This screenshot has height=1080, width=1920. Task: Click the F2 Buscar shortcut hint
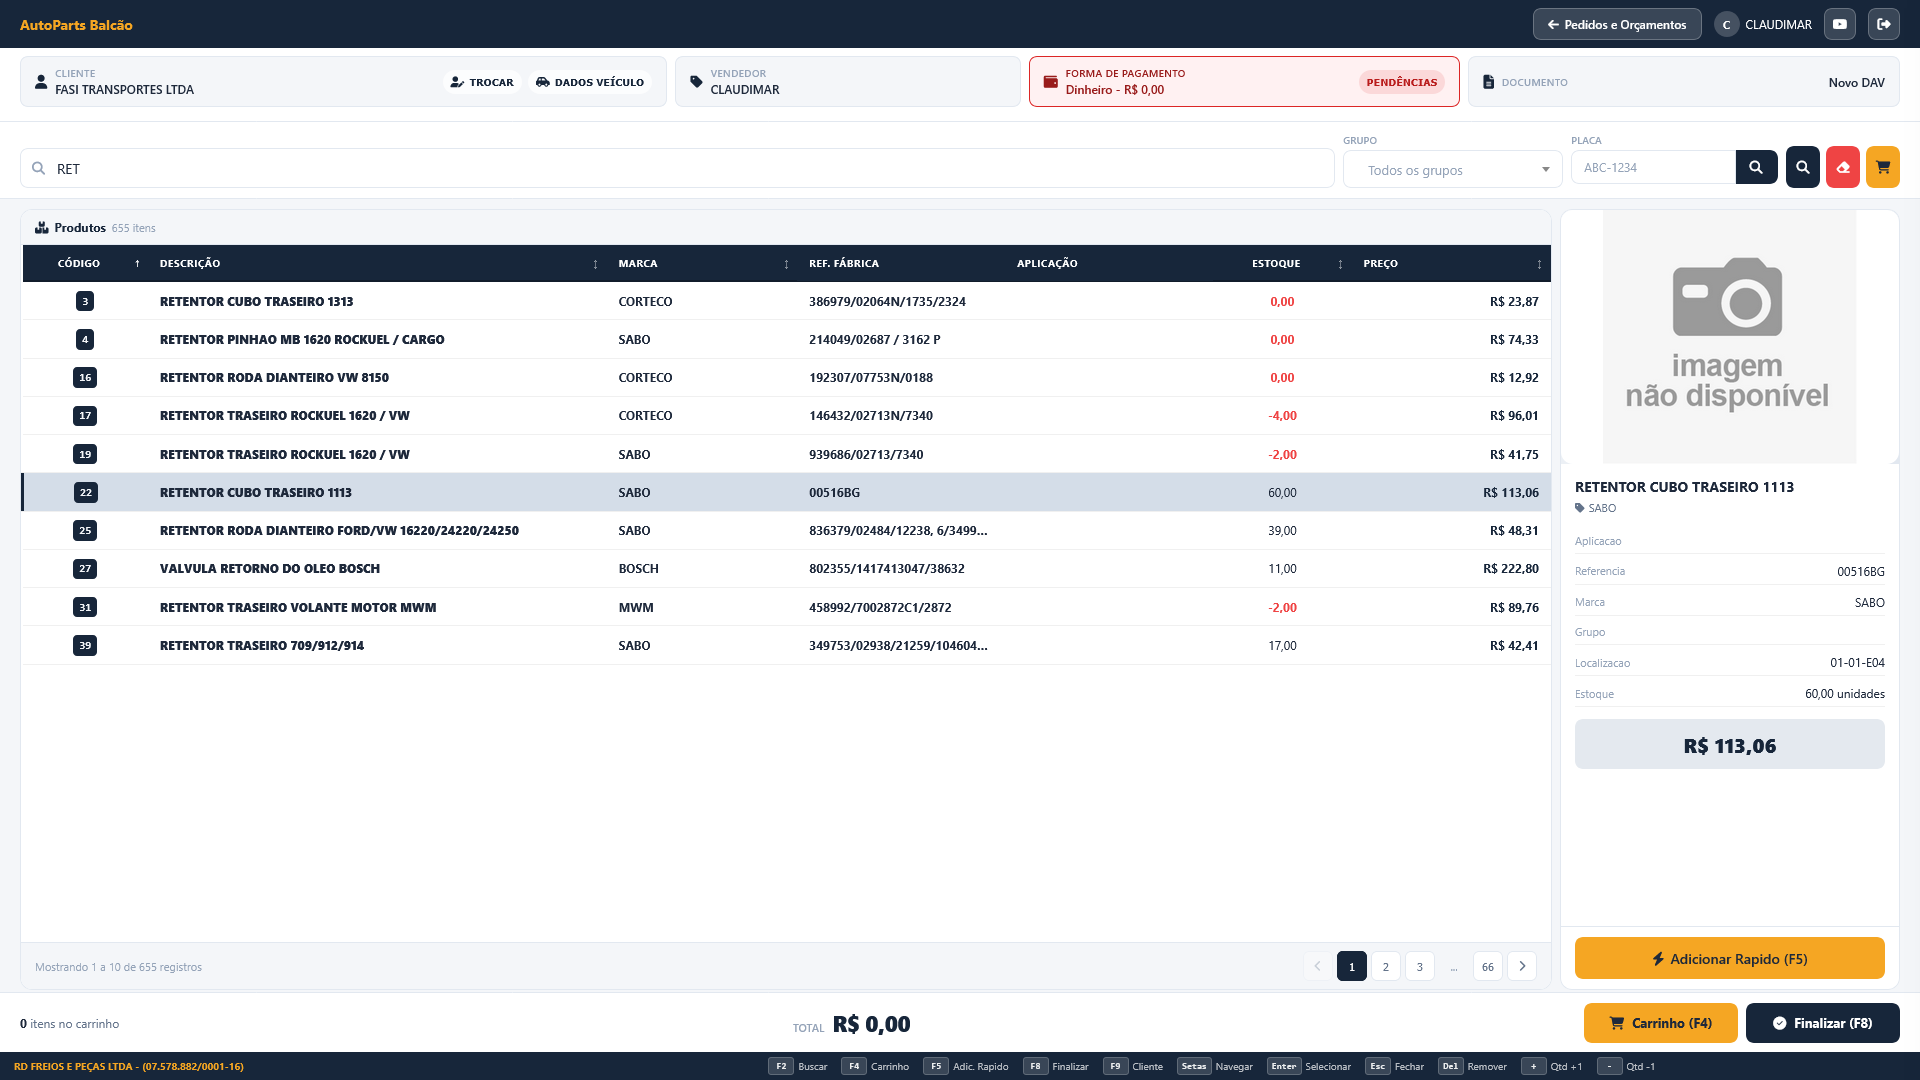click(x=798, y=1066)
